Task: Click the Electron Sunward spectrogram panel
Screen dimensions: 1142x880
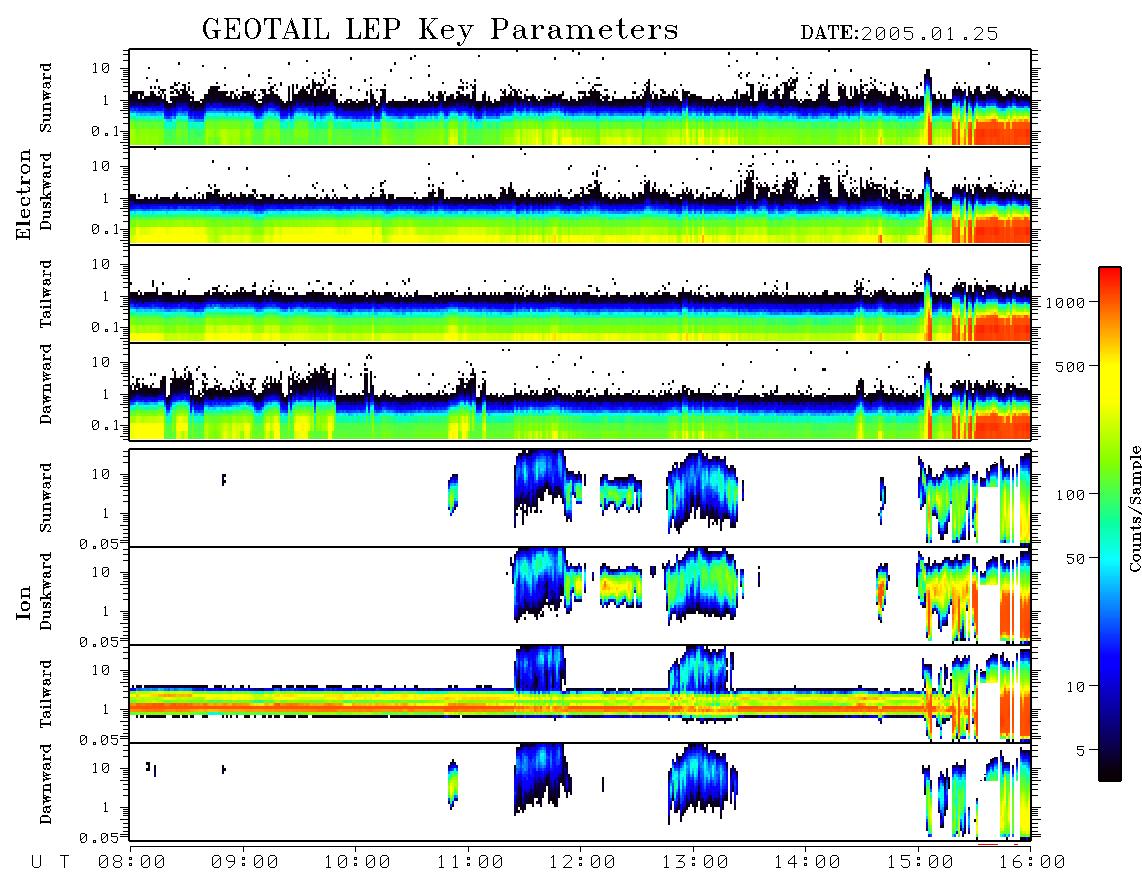Action: [580, 98]
